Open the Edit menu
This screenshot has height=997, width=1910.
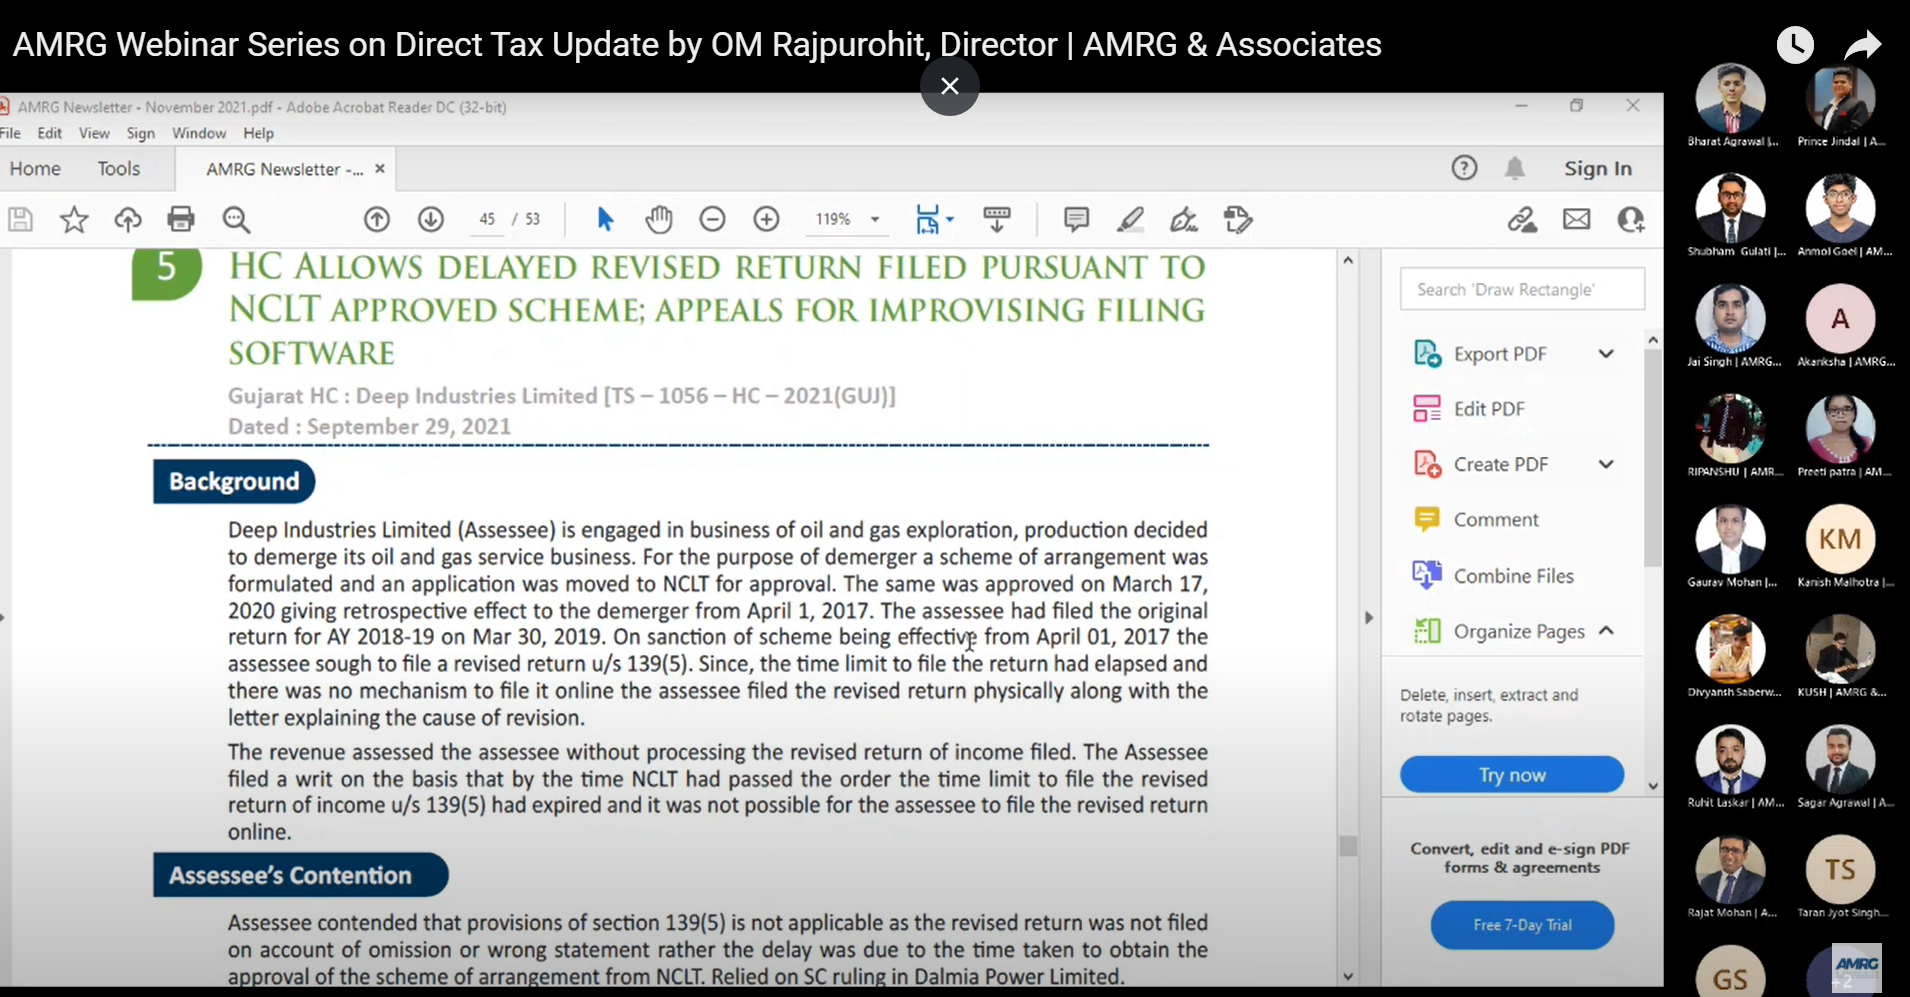49,133
